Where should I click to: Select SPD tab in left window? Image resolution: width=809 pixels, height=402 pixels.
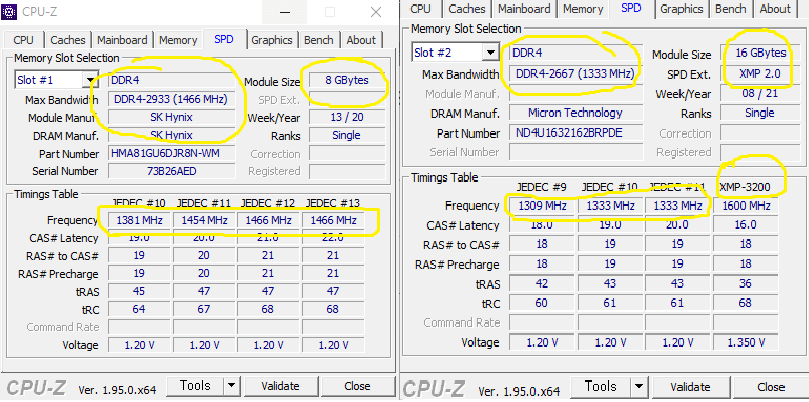[223, 39]
